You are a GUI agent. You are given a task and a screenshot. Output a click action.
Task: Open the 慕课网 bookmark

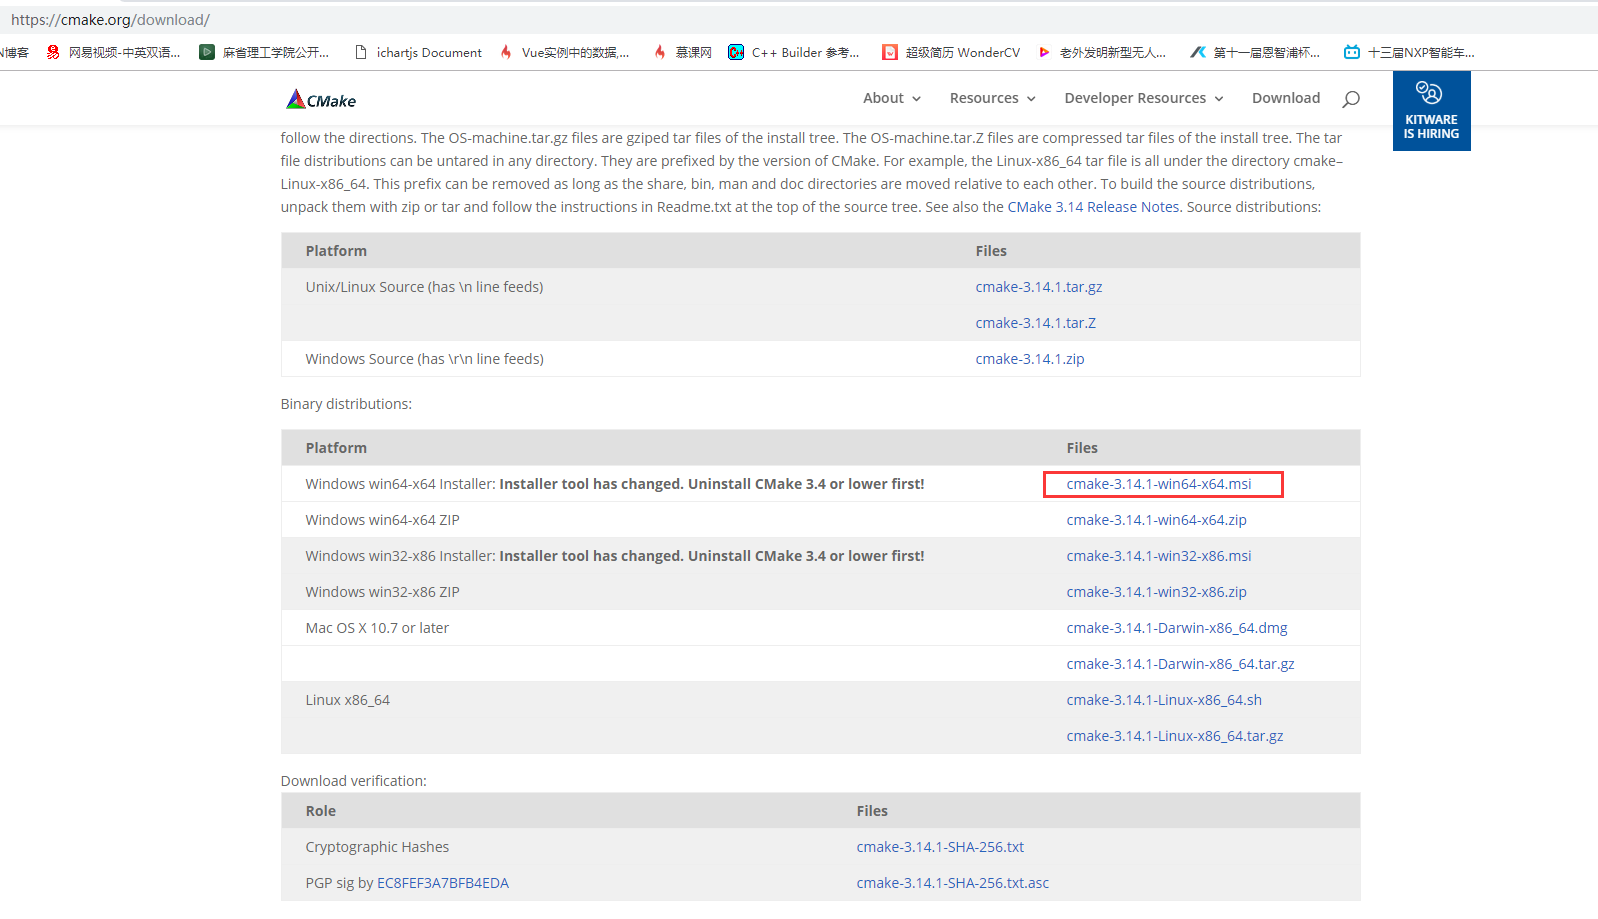[x=682, y=52]
